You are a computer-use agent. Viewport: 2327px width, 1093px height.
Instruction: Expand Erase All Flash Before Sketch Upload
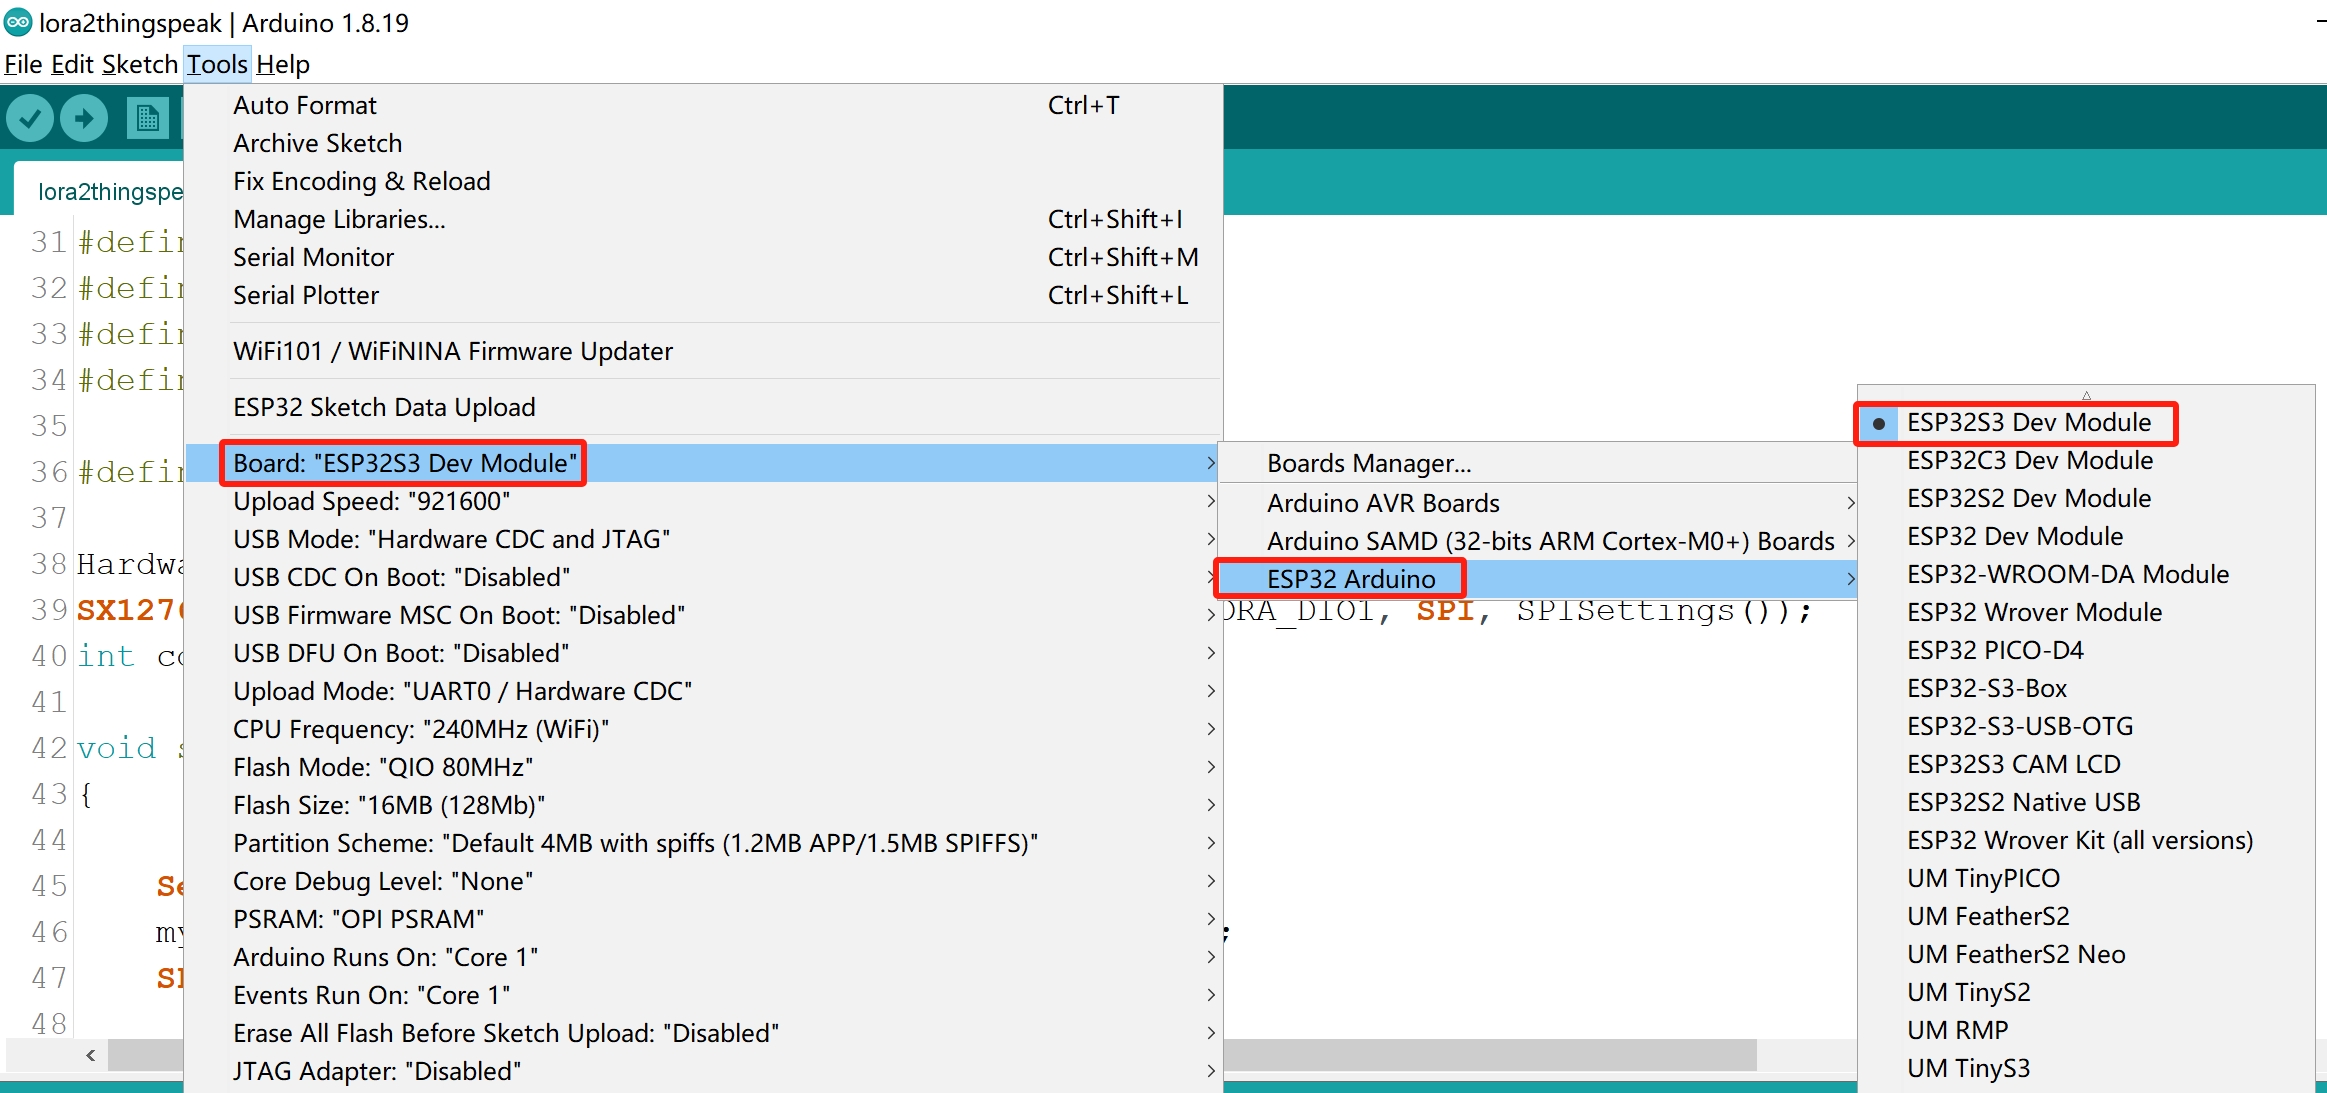(704, 1033)
